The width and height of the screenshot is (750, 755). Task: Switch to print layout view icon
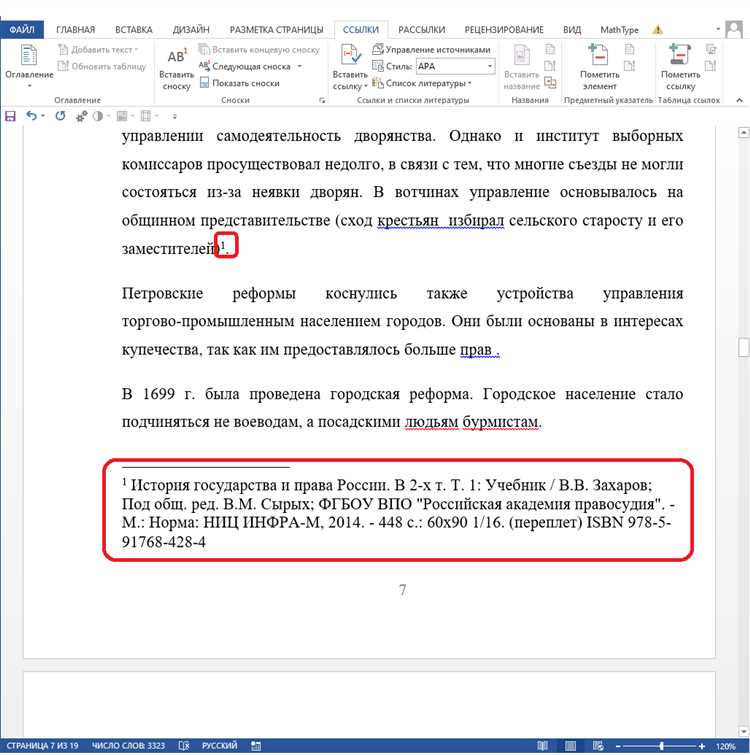click(570, 746)
